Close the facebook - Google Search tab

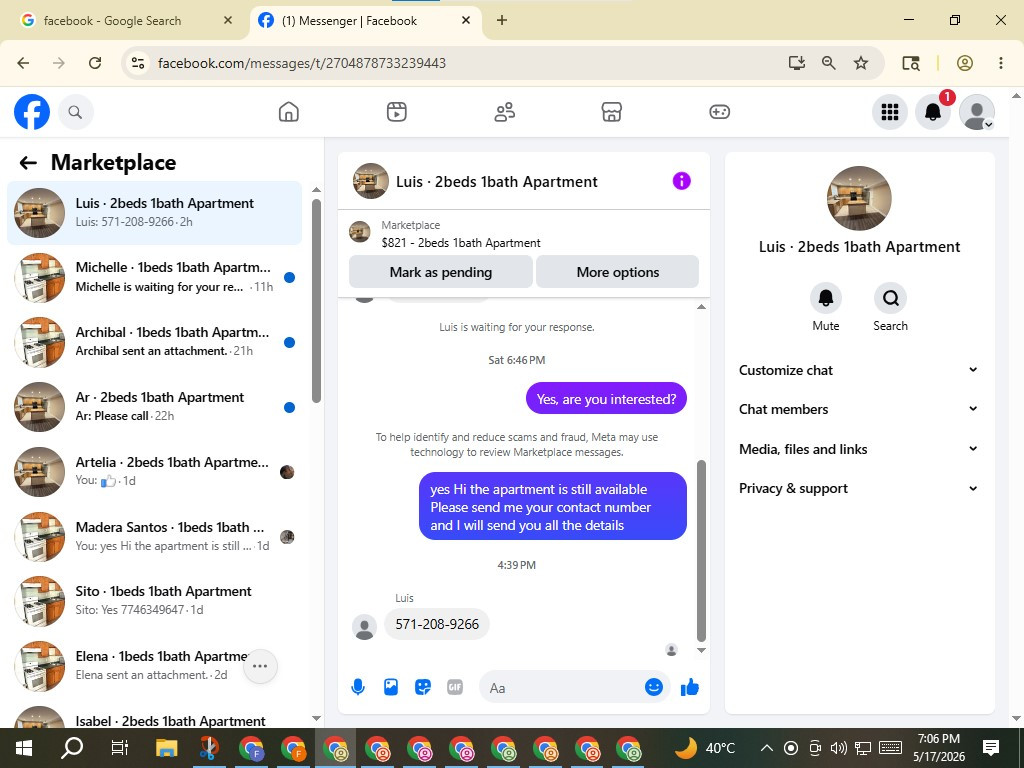[x=228, y=21]
